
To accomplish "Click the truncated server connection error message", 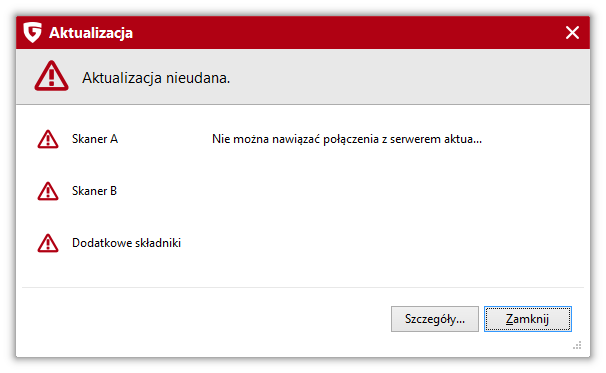I will (347, 139).
